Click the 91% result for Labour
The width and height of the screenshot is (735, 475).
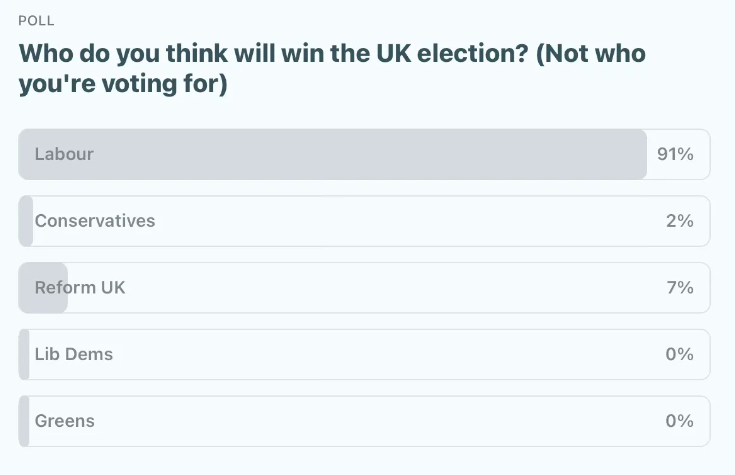click(675, 154)
